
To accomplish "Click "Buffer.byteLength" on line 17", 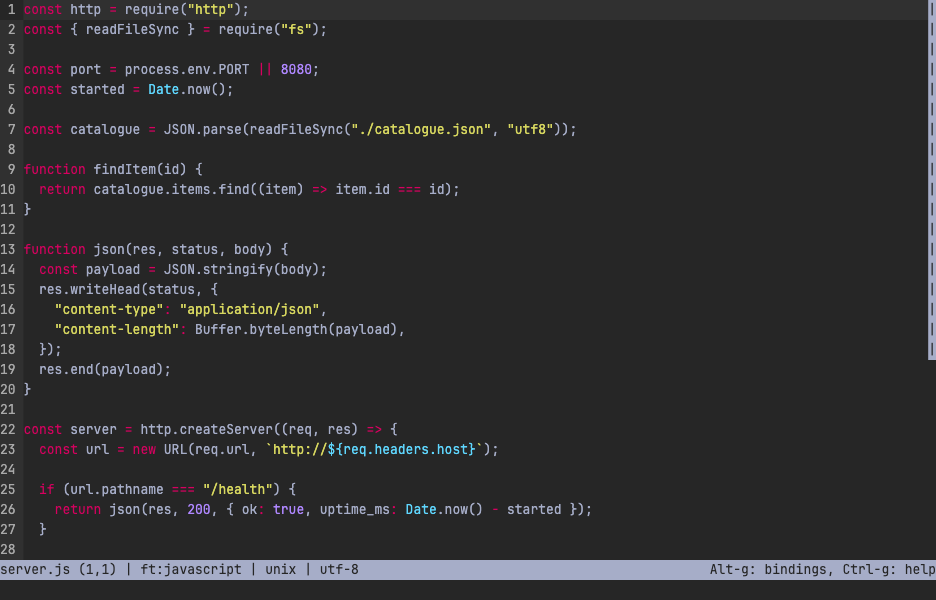I will 261,330.
